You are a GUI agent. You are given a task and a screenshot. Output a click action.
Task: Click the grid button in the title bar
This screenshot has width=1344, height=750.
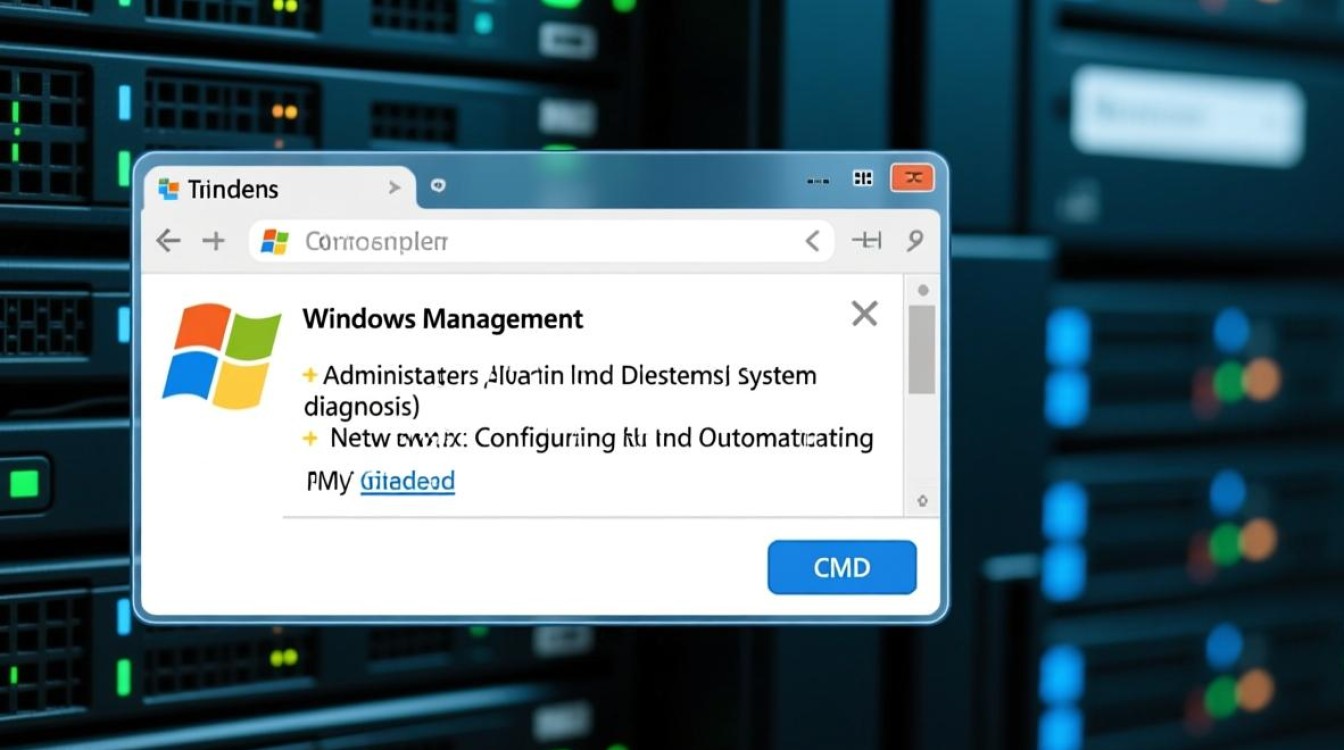click(x=862, y=179)
